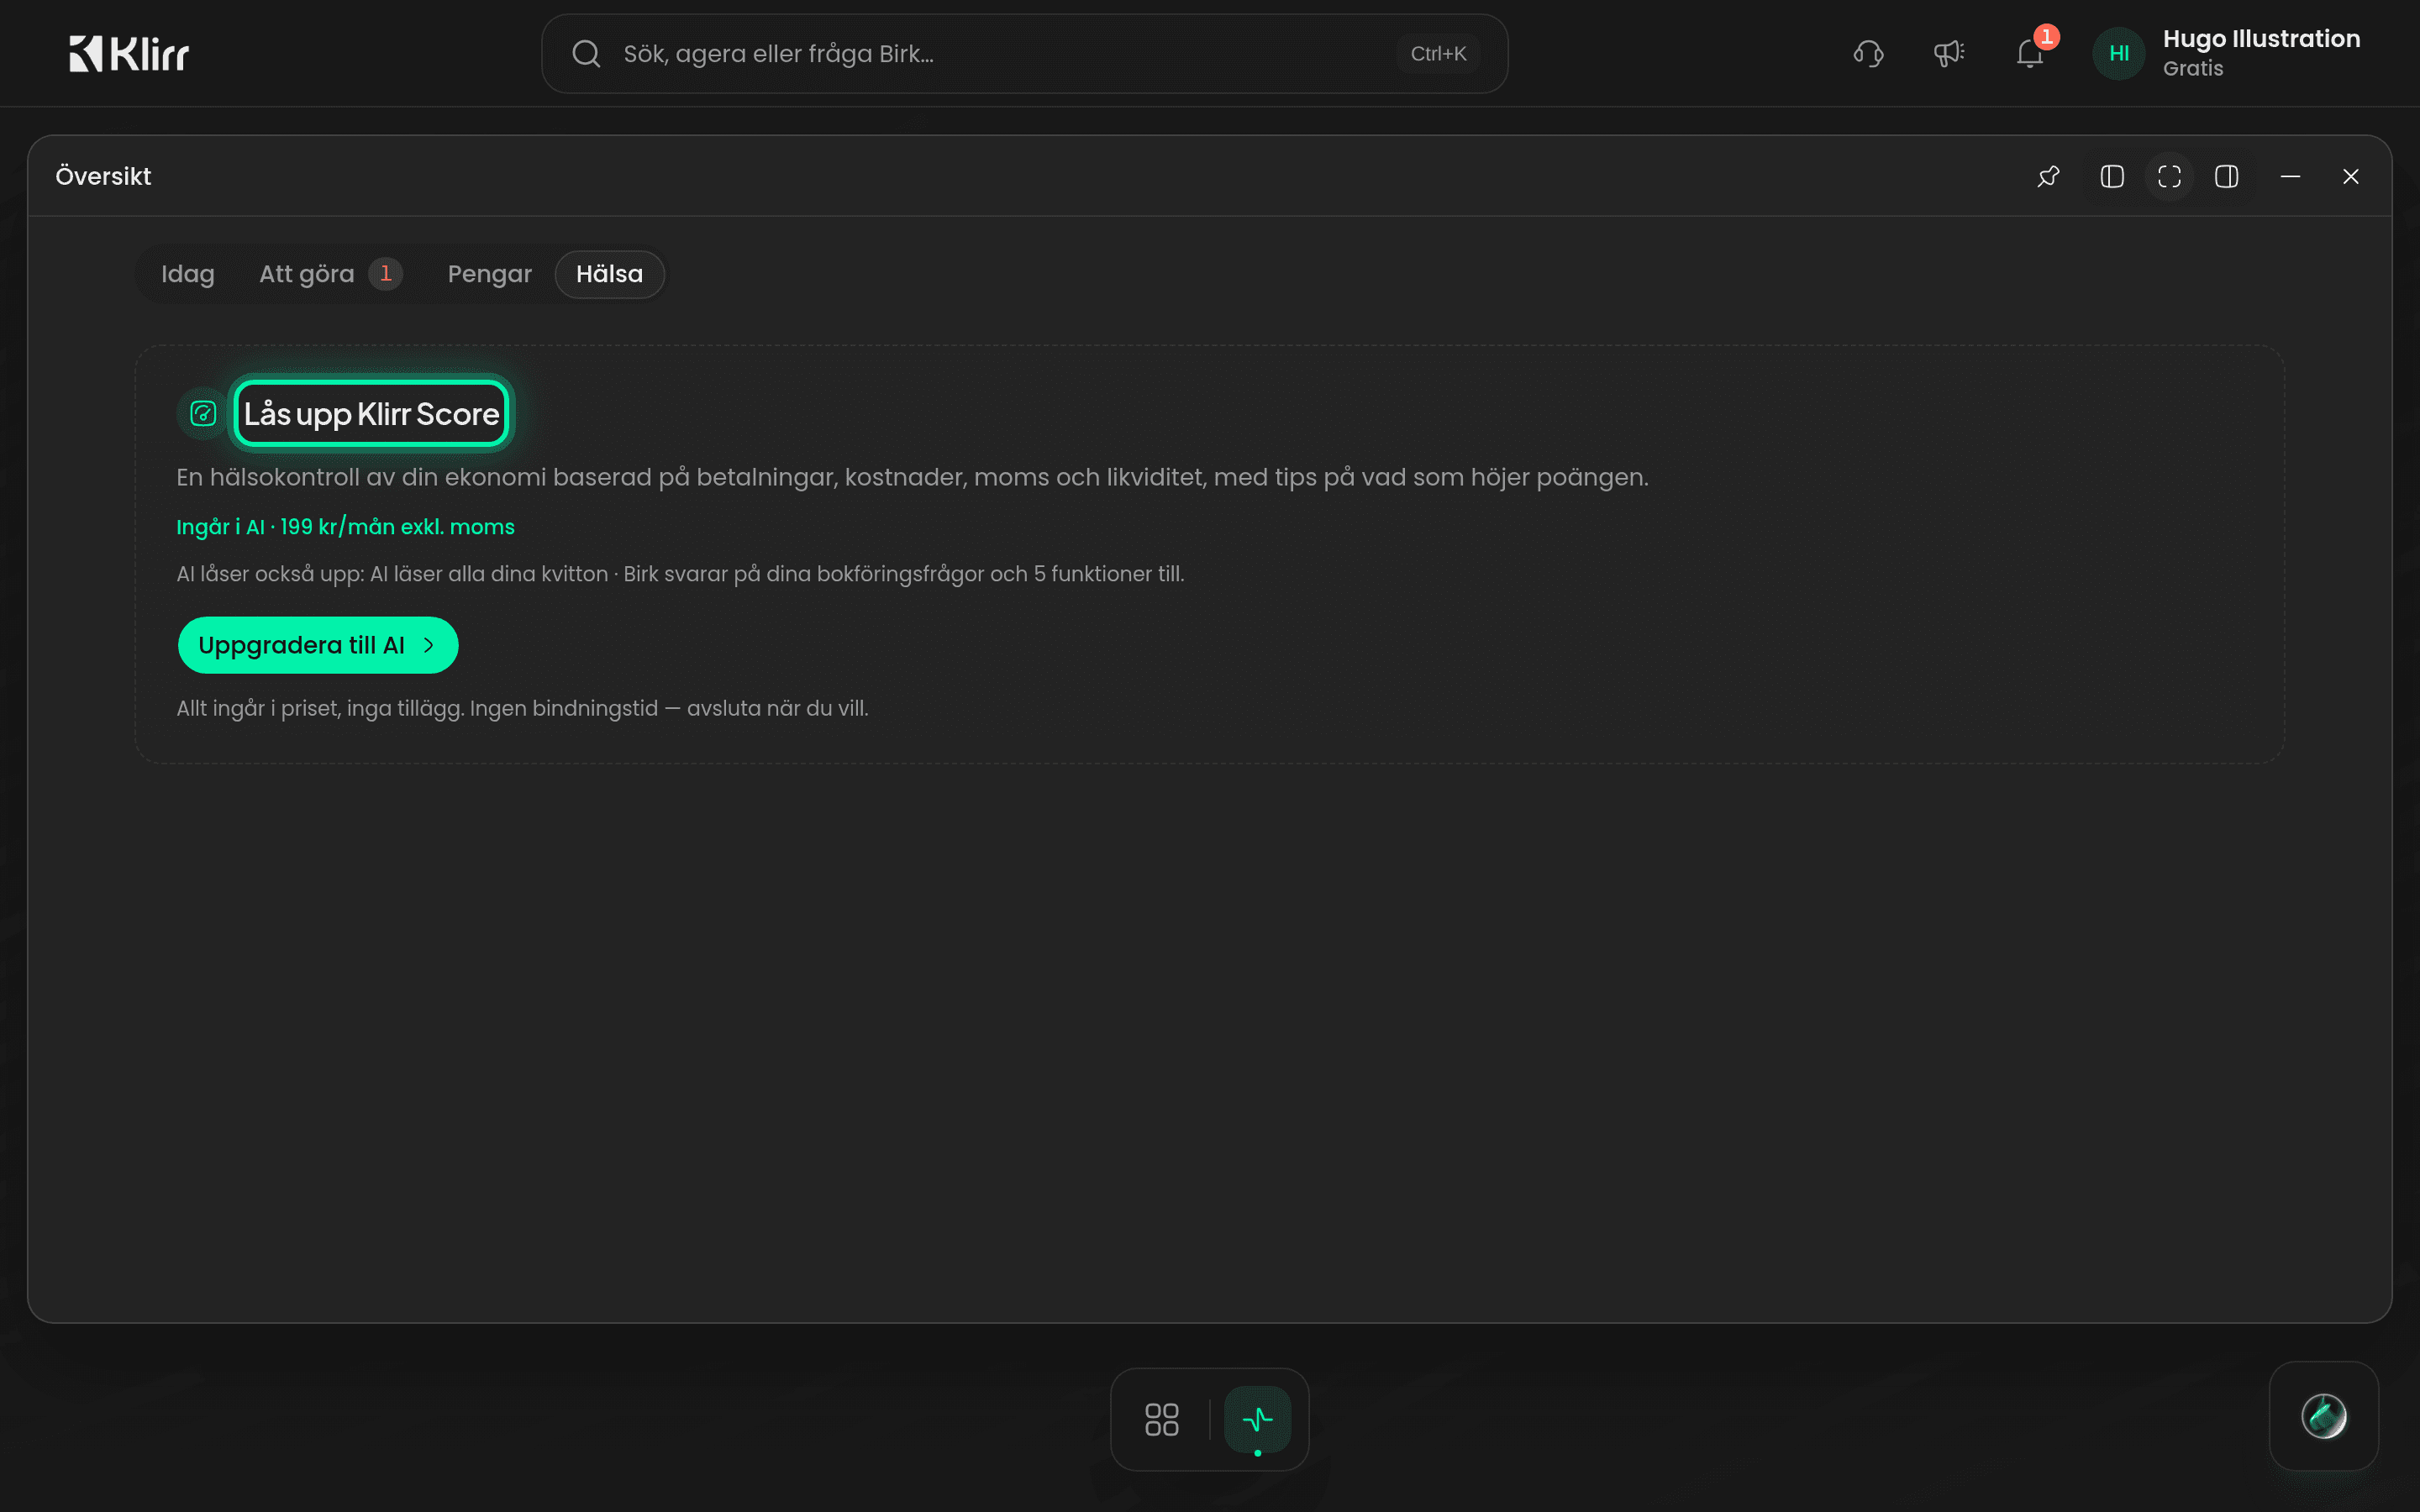2420x1512 pixels.
Task: Click the search magnifier icon
Action: (587, 54)
